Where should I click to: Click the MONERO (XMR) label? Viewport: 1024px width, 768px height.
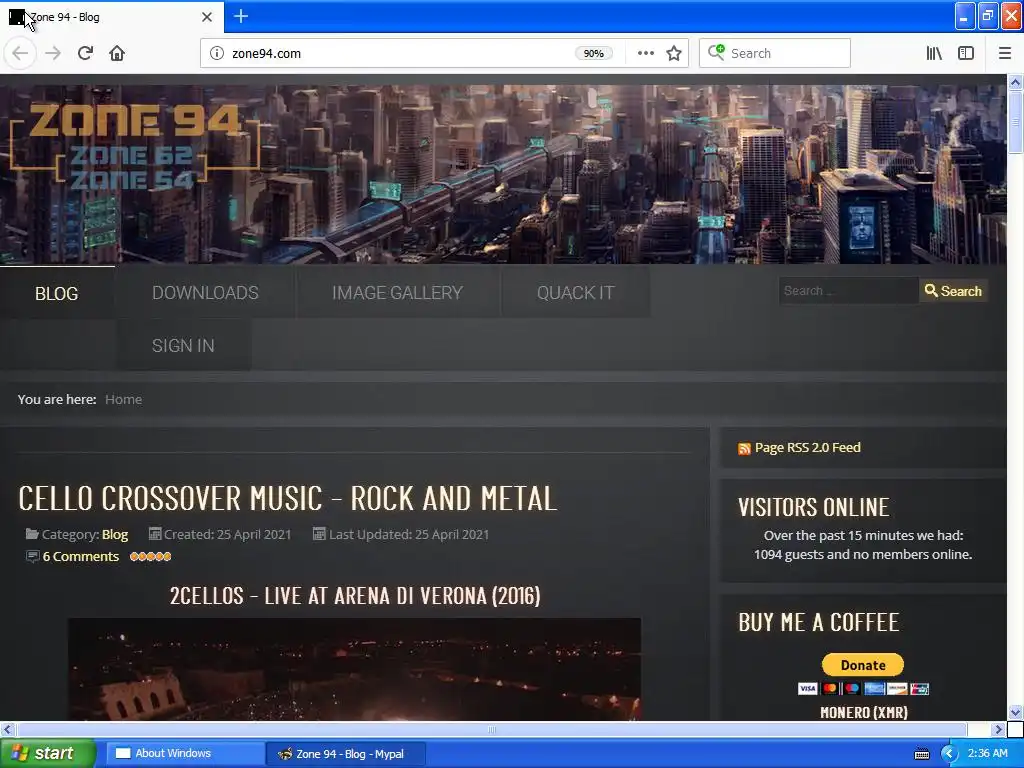click(863, 712)
